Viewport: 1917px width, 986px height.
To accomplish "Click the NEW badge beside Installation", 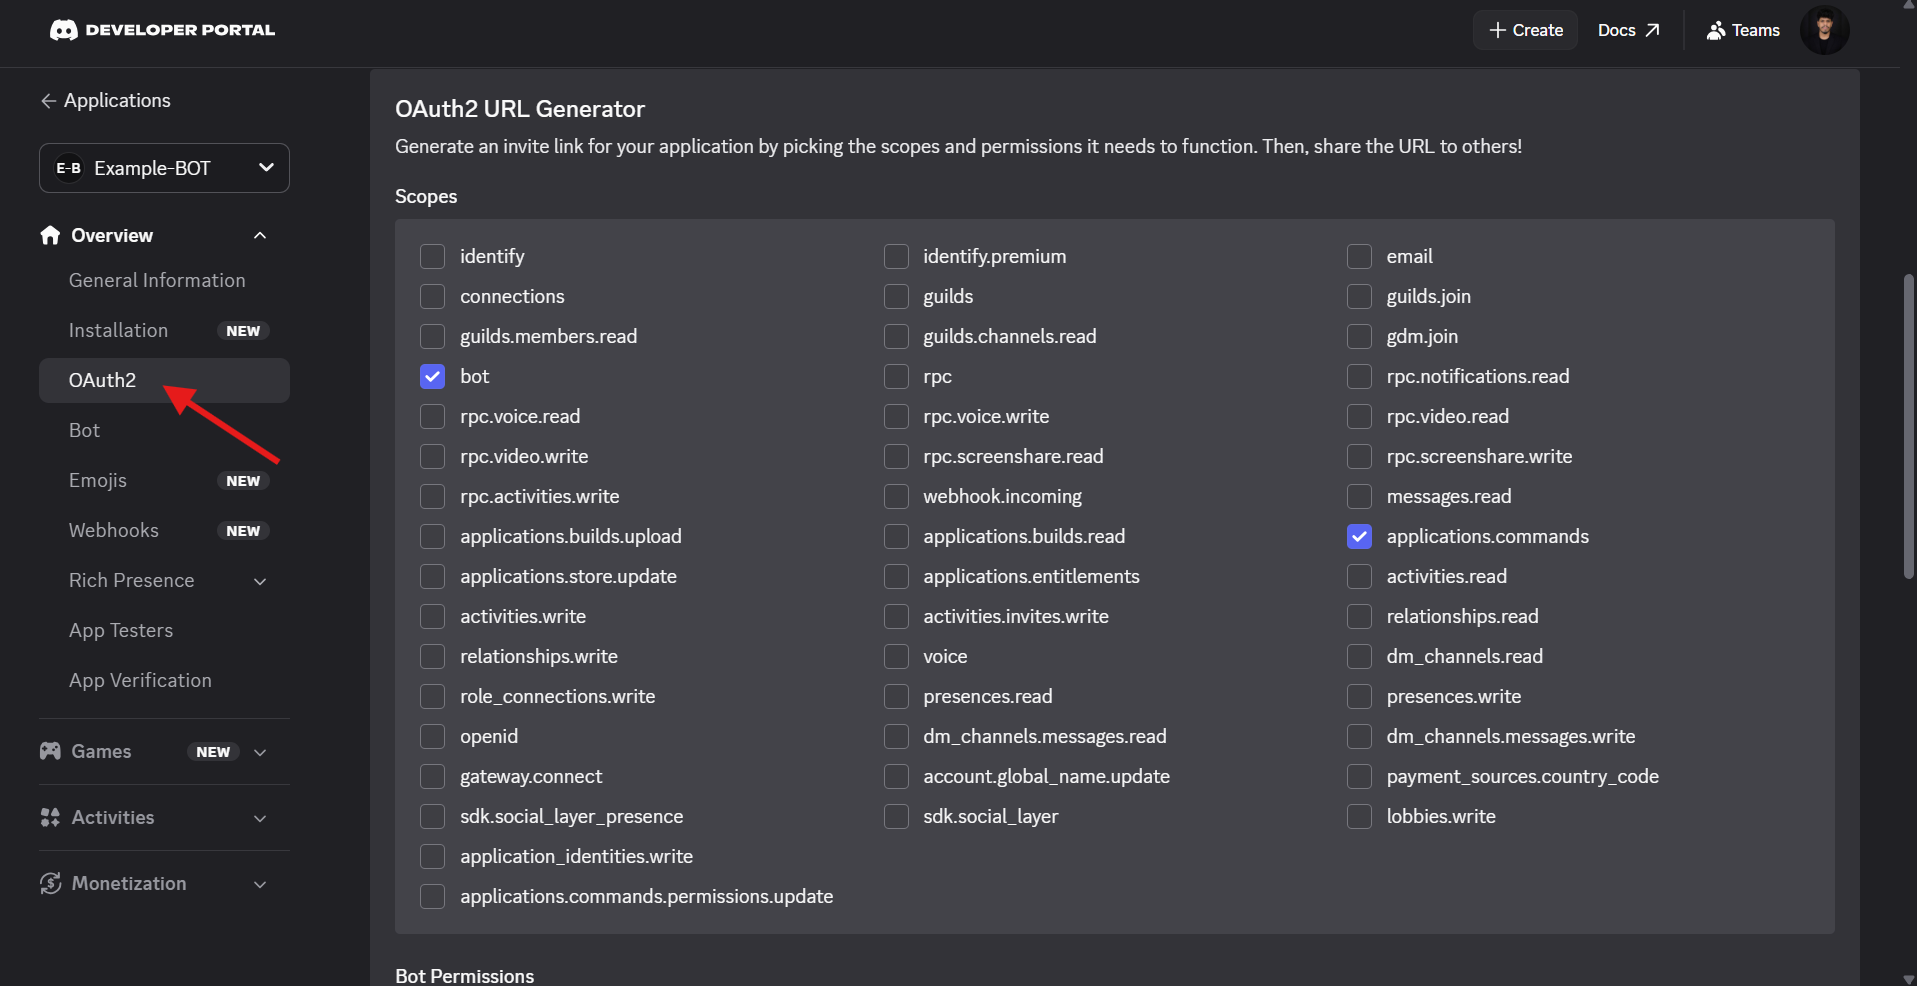I will tap(243, 331).
